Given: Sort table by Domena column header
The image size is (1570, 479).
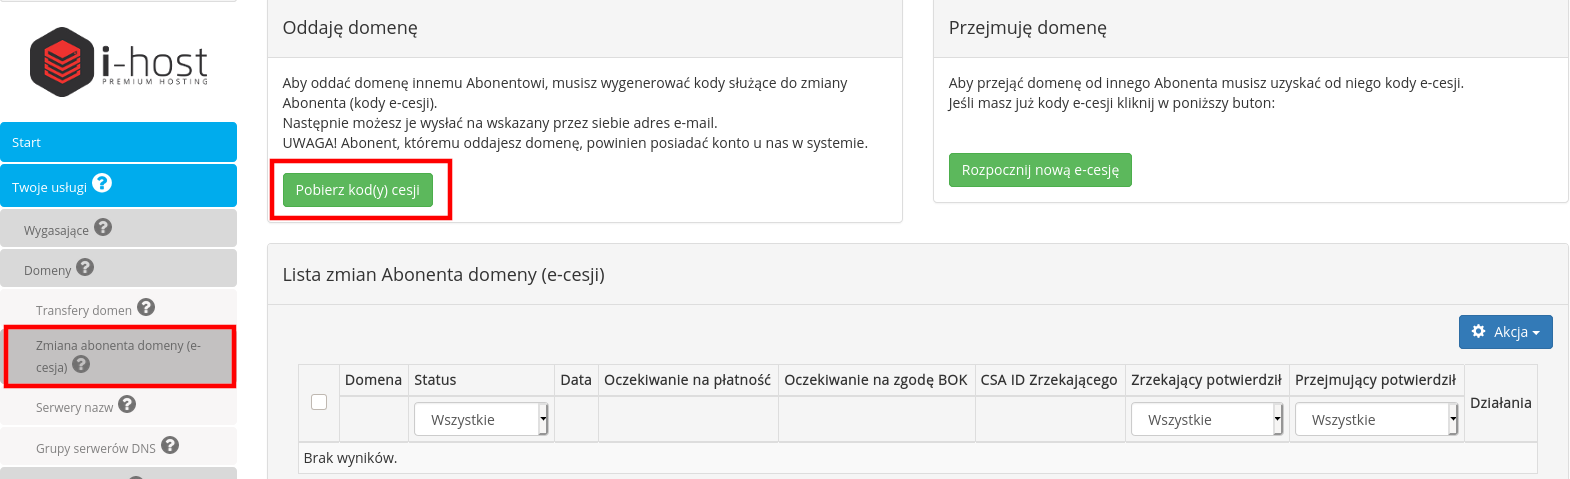Looking at the screenshot, I should (x=373, y=380).
